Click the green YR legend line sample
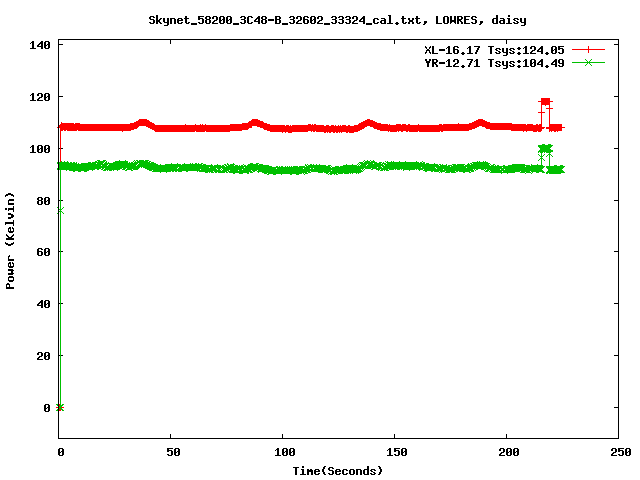 pos(588,63)
